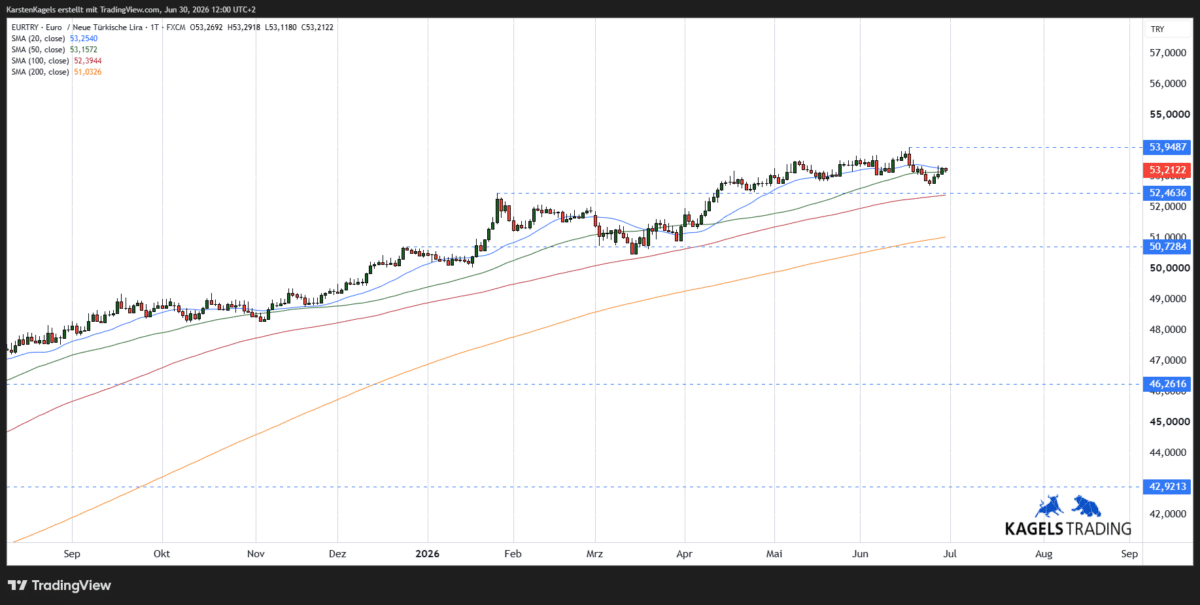This screenshot has height=605, width=1200.
Task: Click the 42,9213 price level tag
Action: pyautogui.click(x=1167, y=487)
